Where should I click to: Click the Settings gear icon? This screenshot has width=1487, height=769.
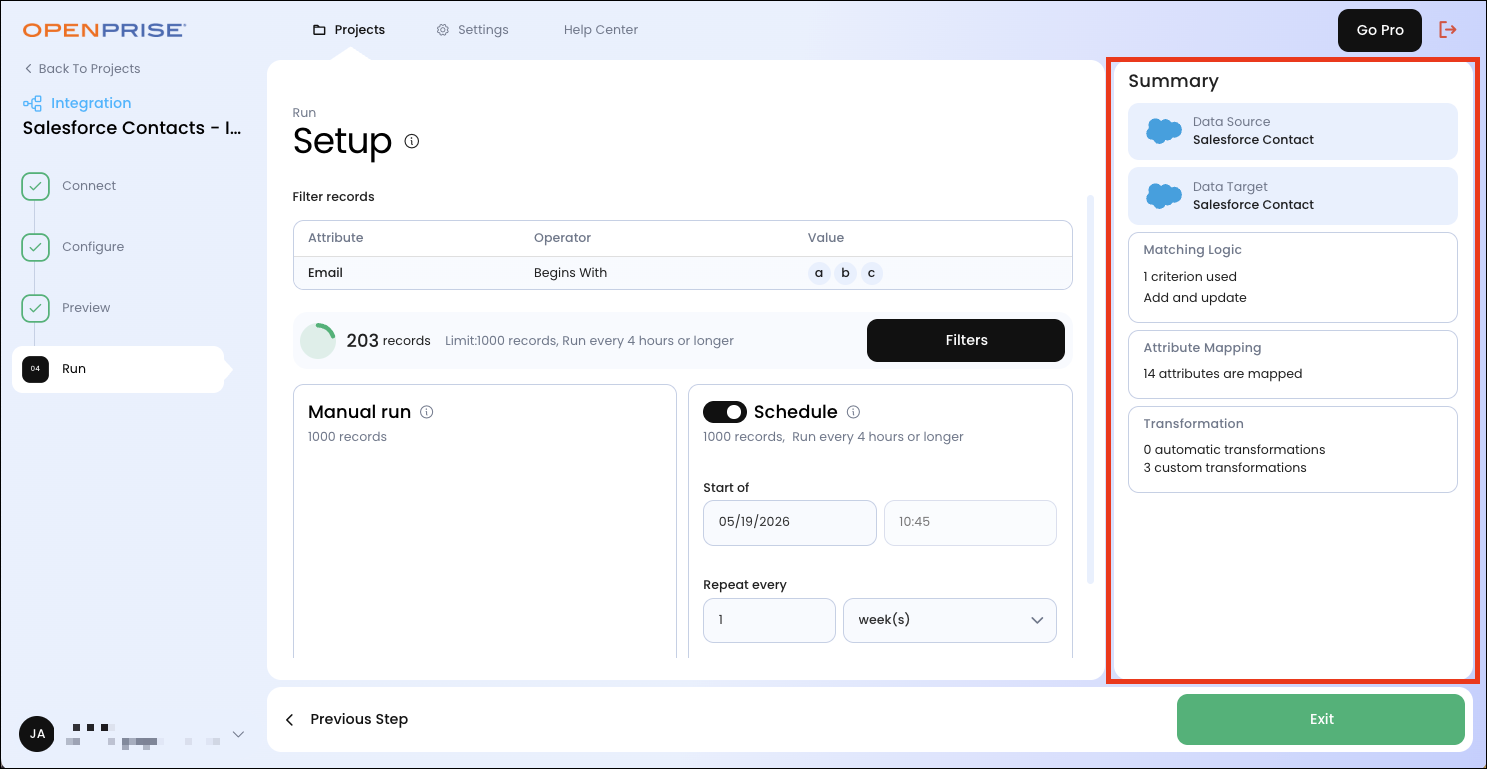[x=443, y=30]
